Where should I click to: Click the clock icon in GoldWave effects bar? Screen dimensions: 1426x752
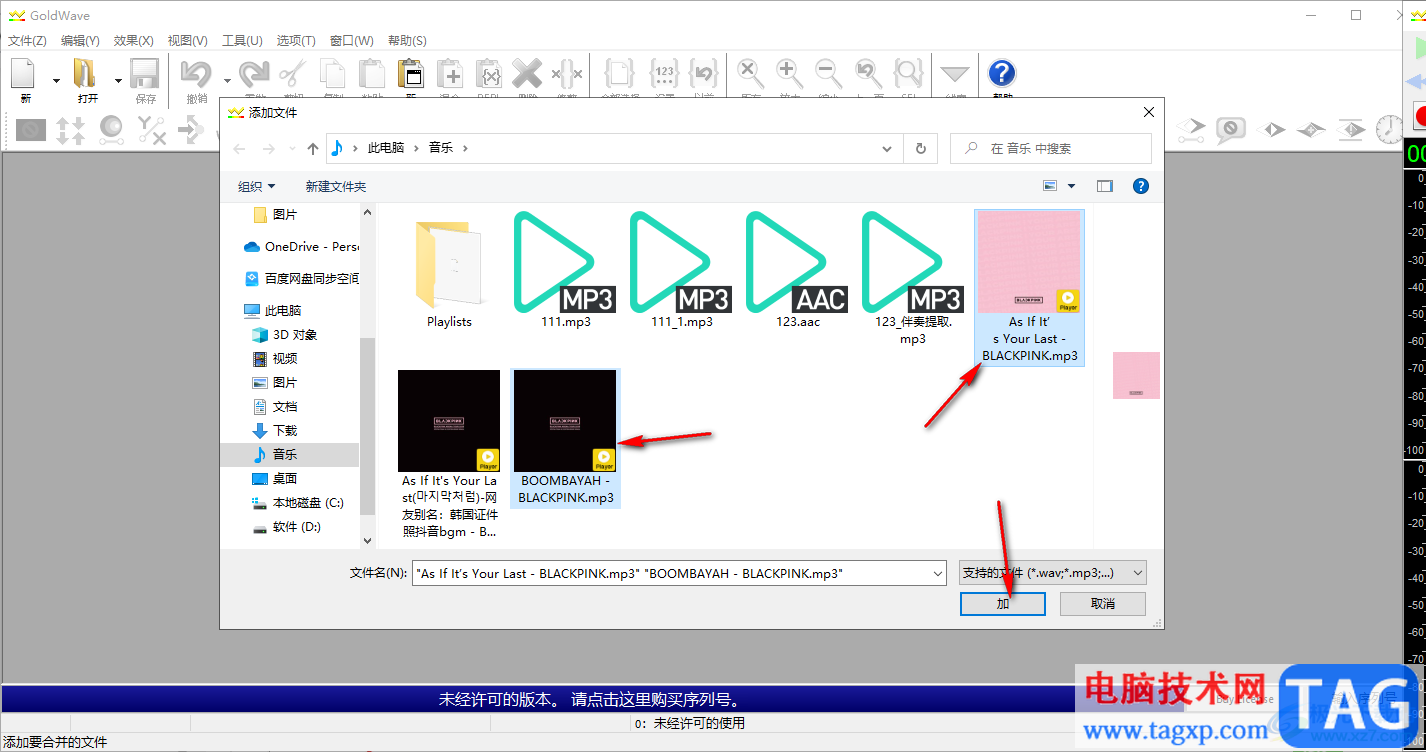click(x=1389, y=129)
